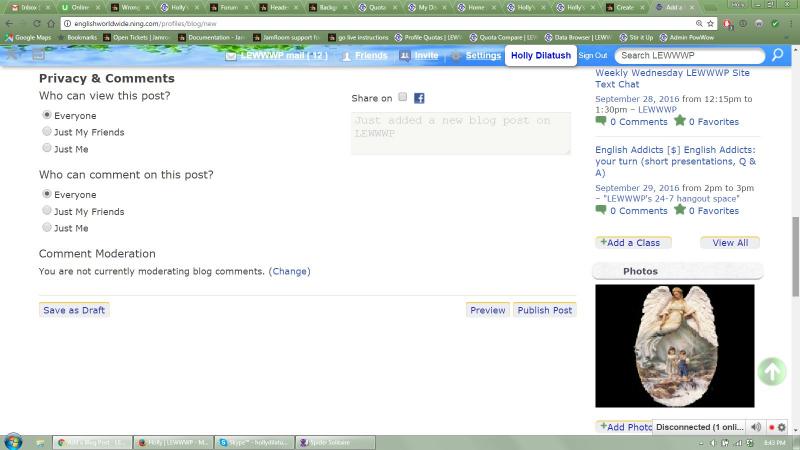This screenshot has height=450, width=800.
Task: Mute chat sound via speaker icon
Action: click(756, 427)
